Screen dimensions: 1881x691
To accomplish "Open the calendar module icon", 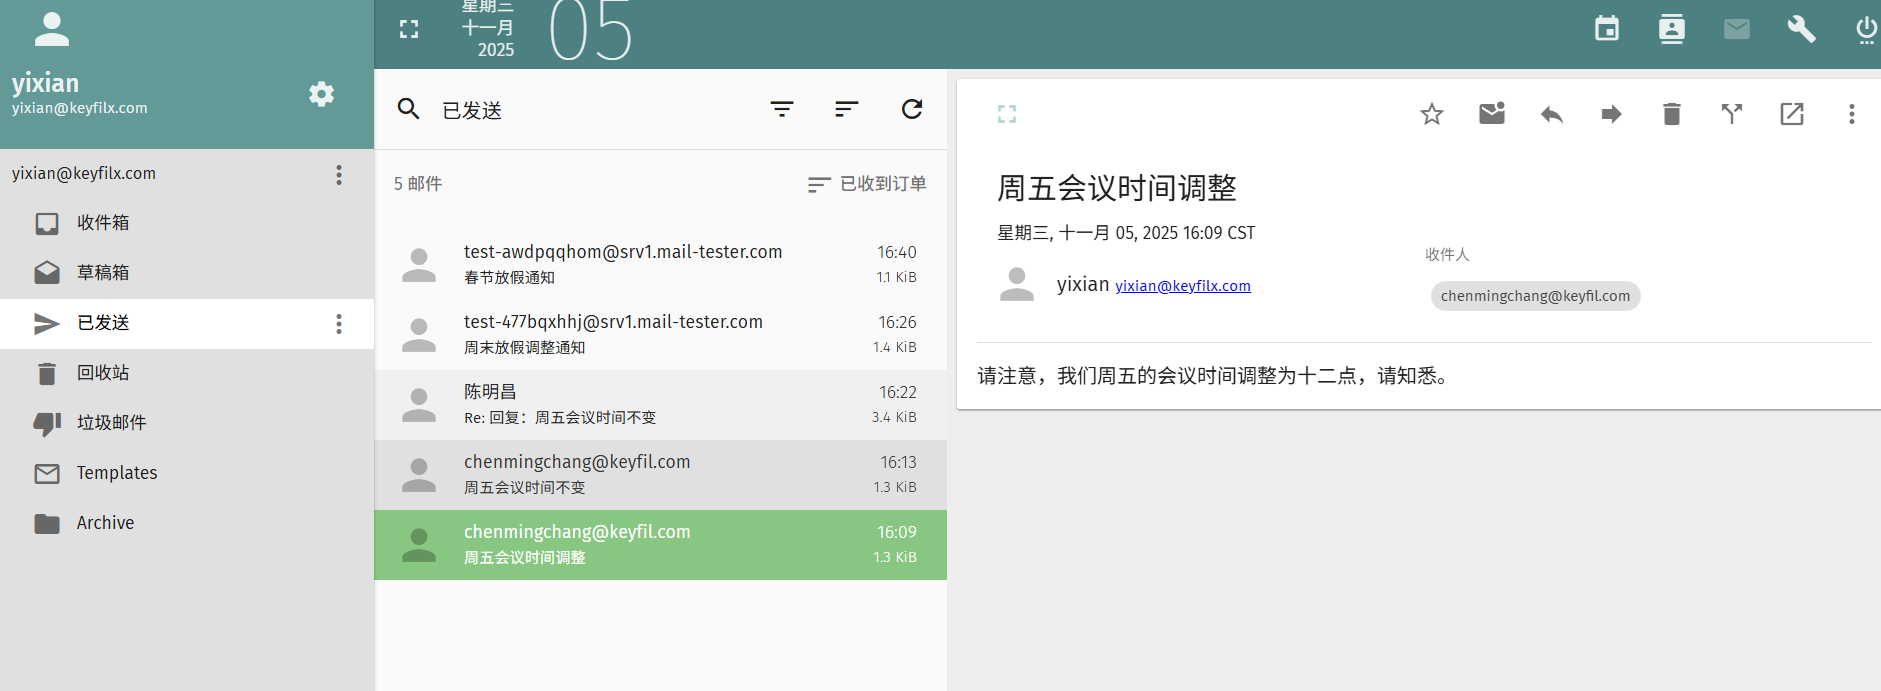I will click(x=1606, y=29).
